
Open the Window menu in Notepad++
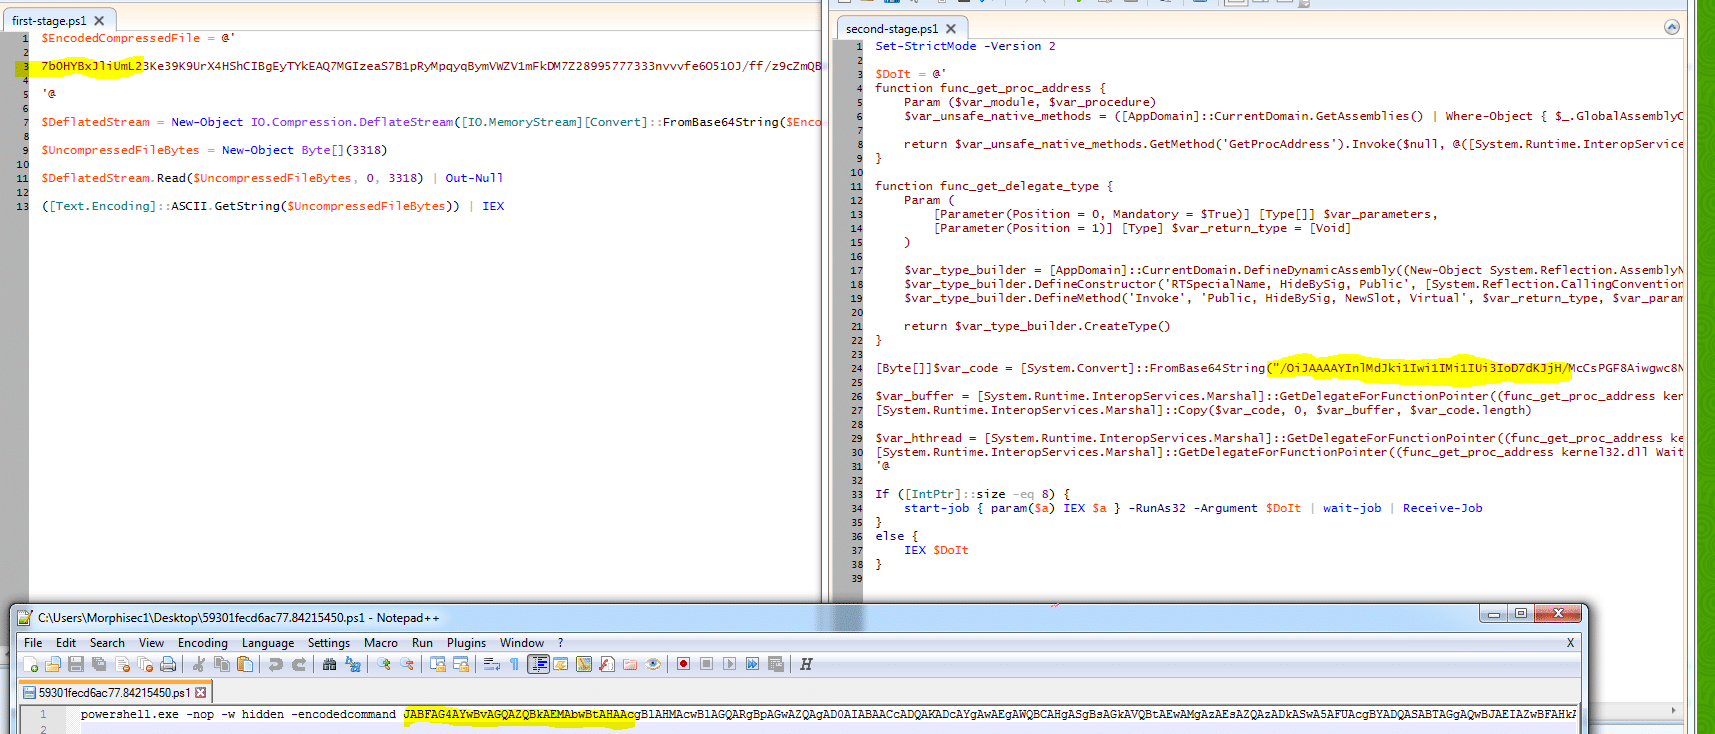pos(522,643)
